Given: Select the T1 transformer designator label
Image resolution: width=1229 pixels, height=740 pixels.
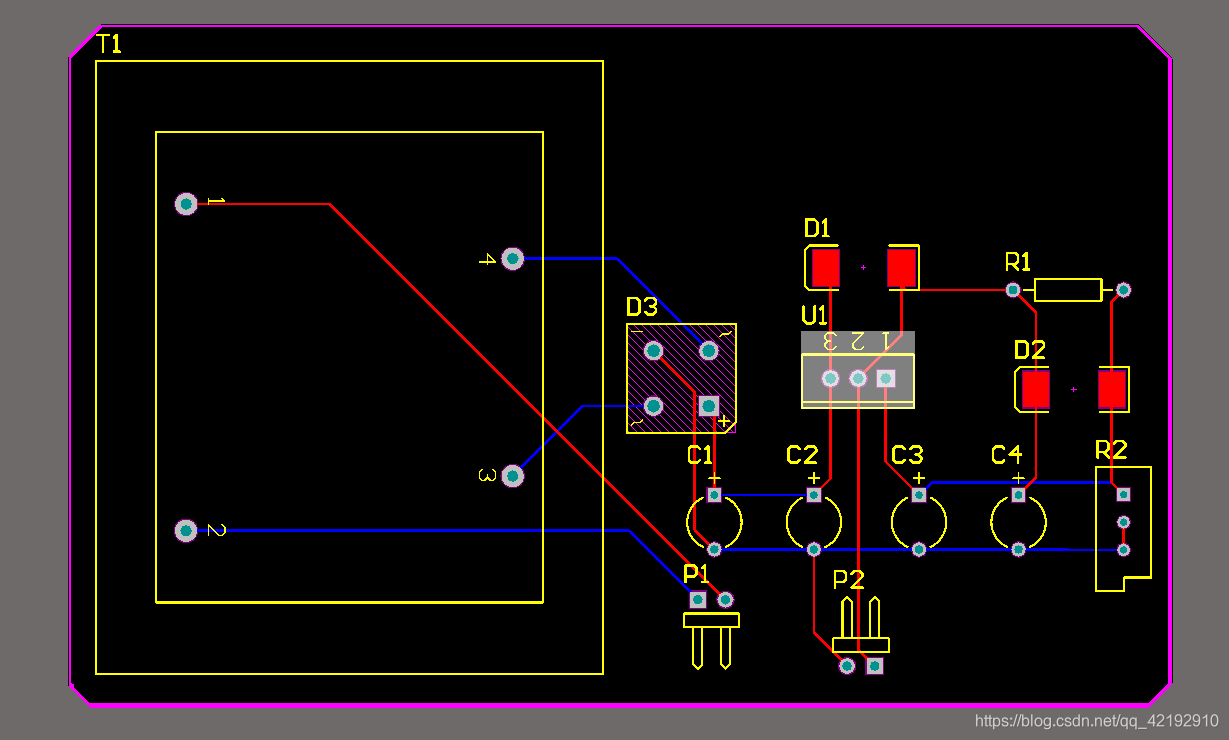Looking at the screenshot, I should [109, 44].
